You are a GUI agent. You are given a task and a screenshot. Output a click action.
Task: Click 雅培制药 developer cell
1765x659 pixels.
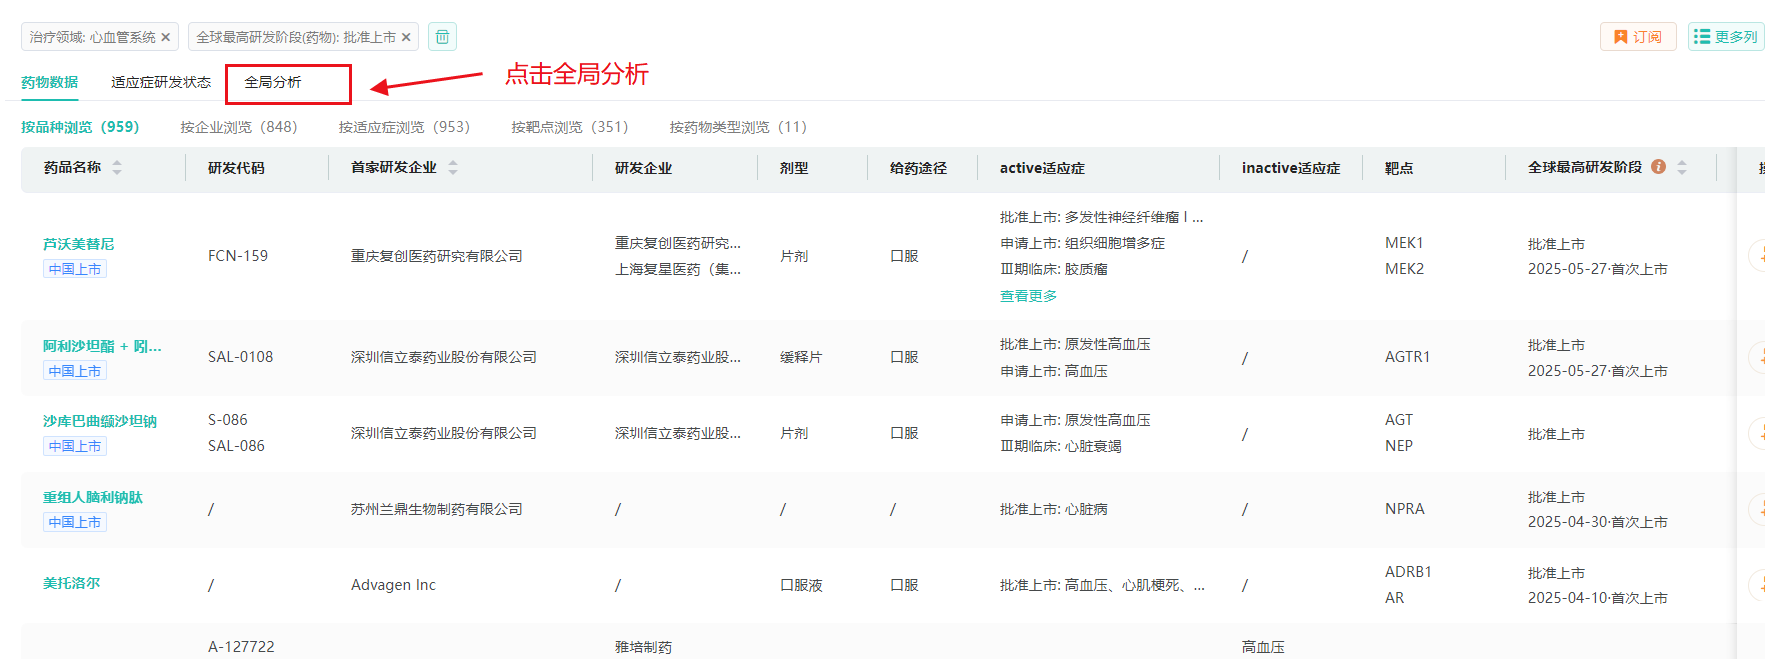(643, 647)
